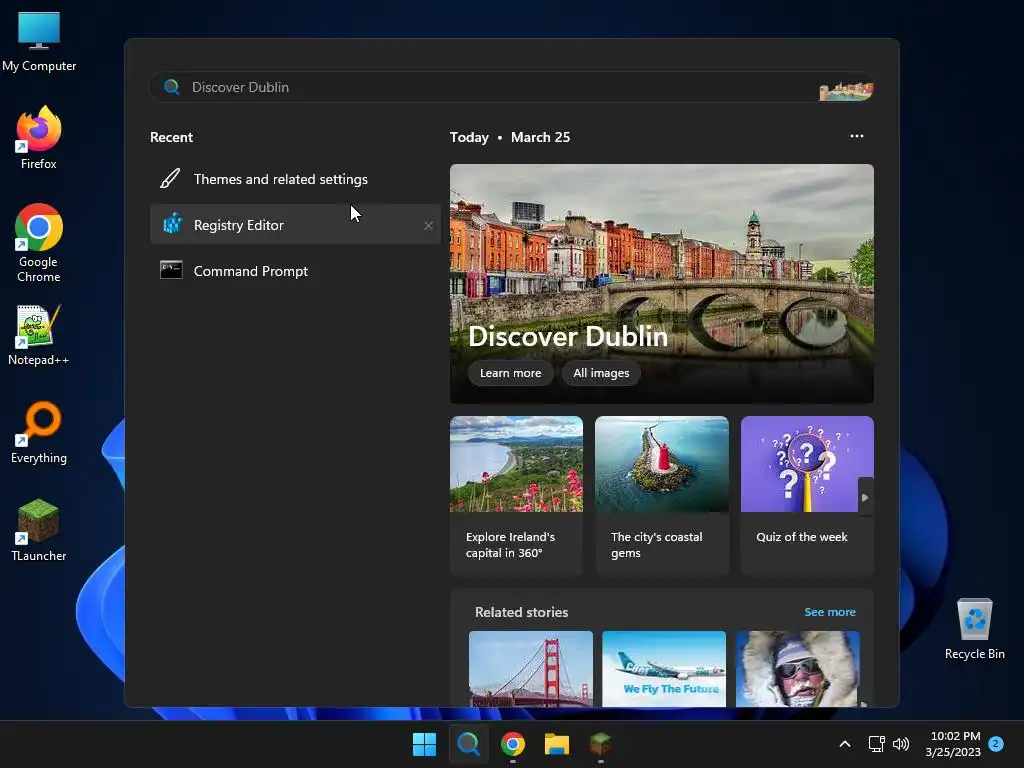The image size is (1024, 768).
Task: Open the notification badge showing 2
Action: 996,743
